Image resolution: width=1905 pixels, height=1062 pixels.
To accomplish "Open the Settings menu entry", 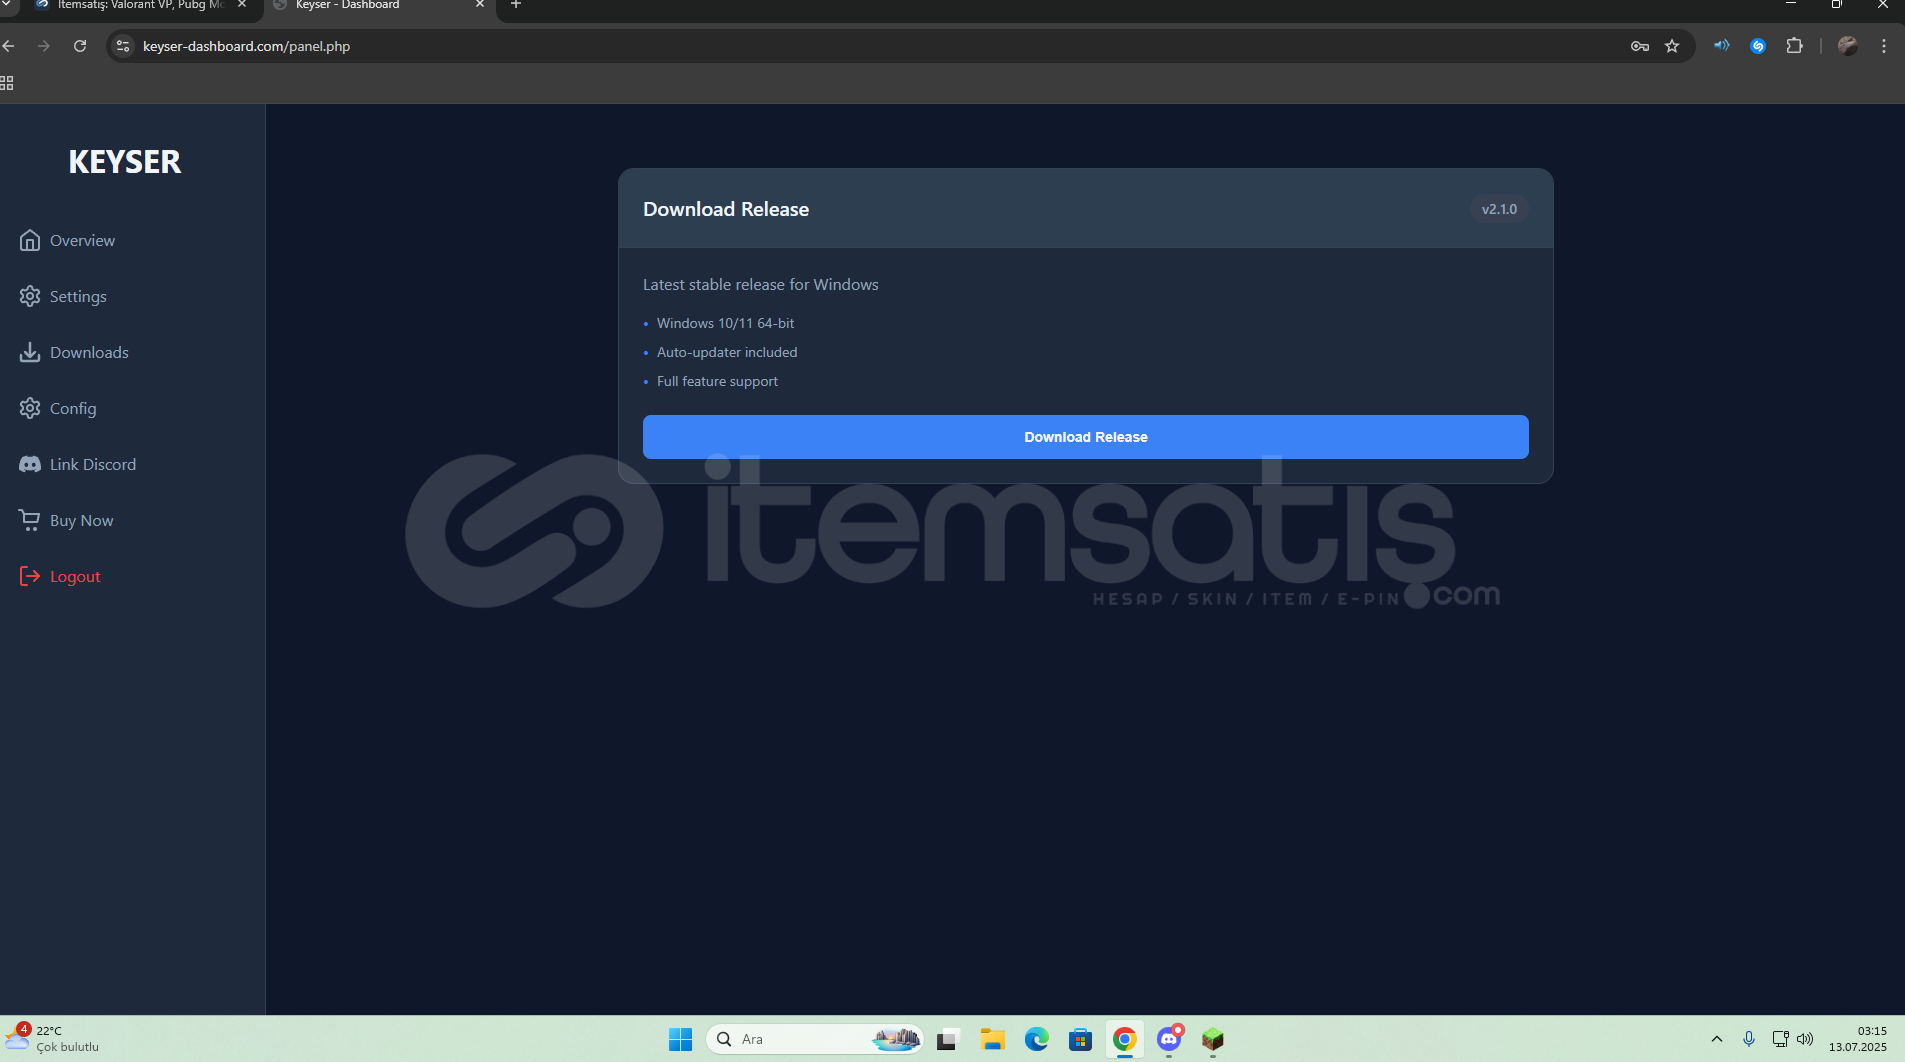I will (78, 296).
